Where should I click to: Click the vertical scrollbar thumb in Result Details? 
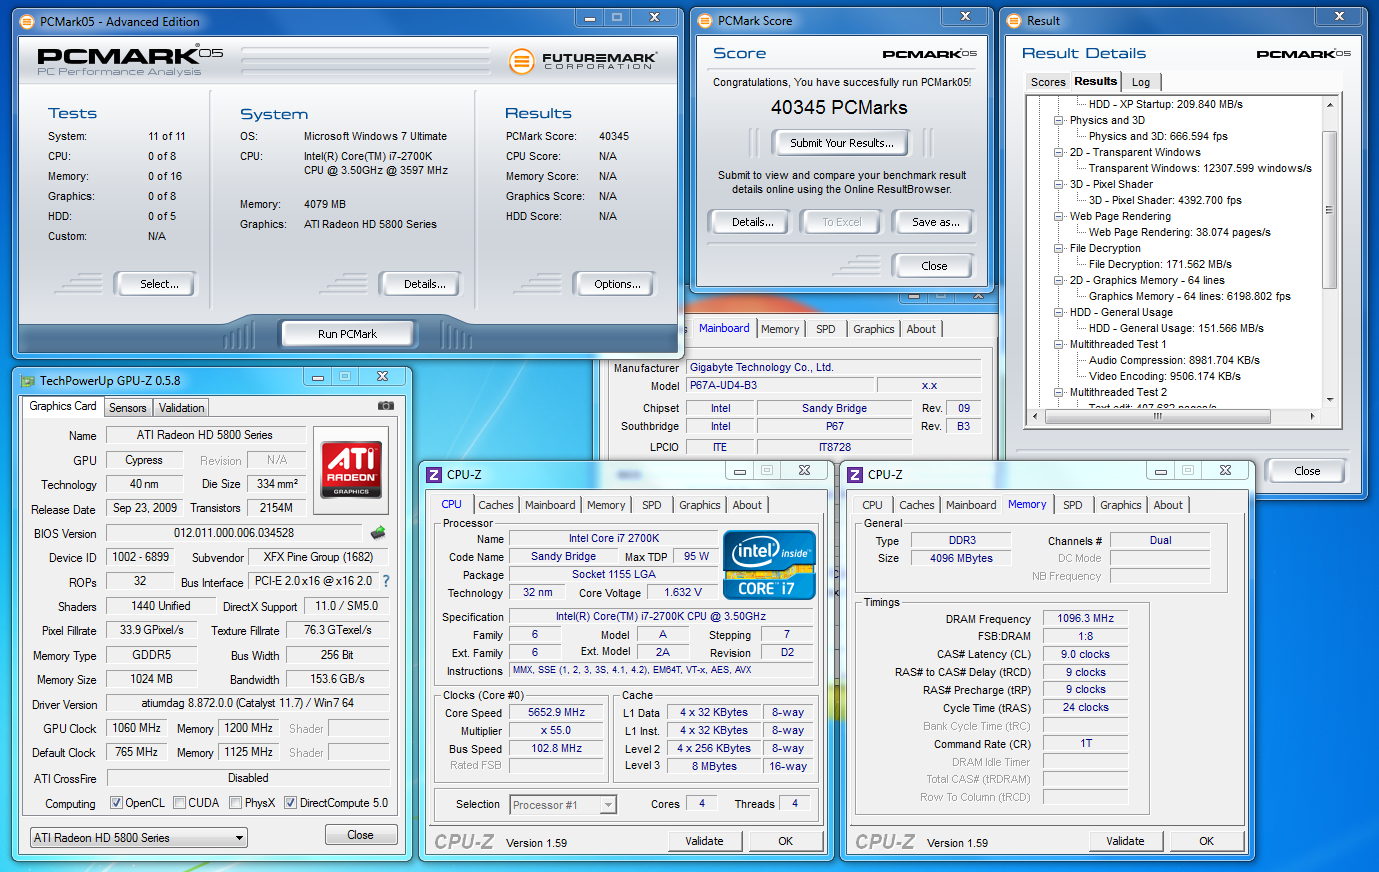[1329, 210]
